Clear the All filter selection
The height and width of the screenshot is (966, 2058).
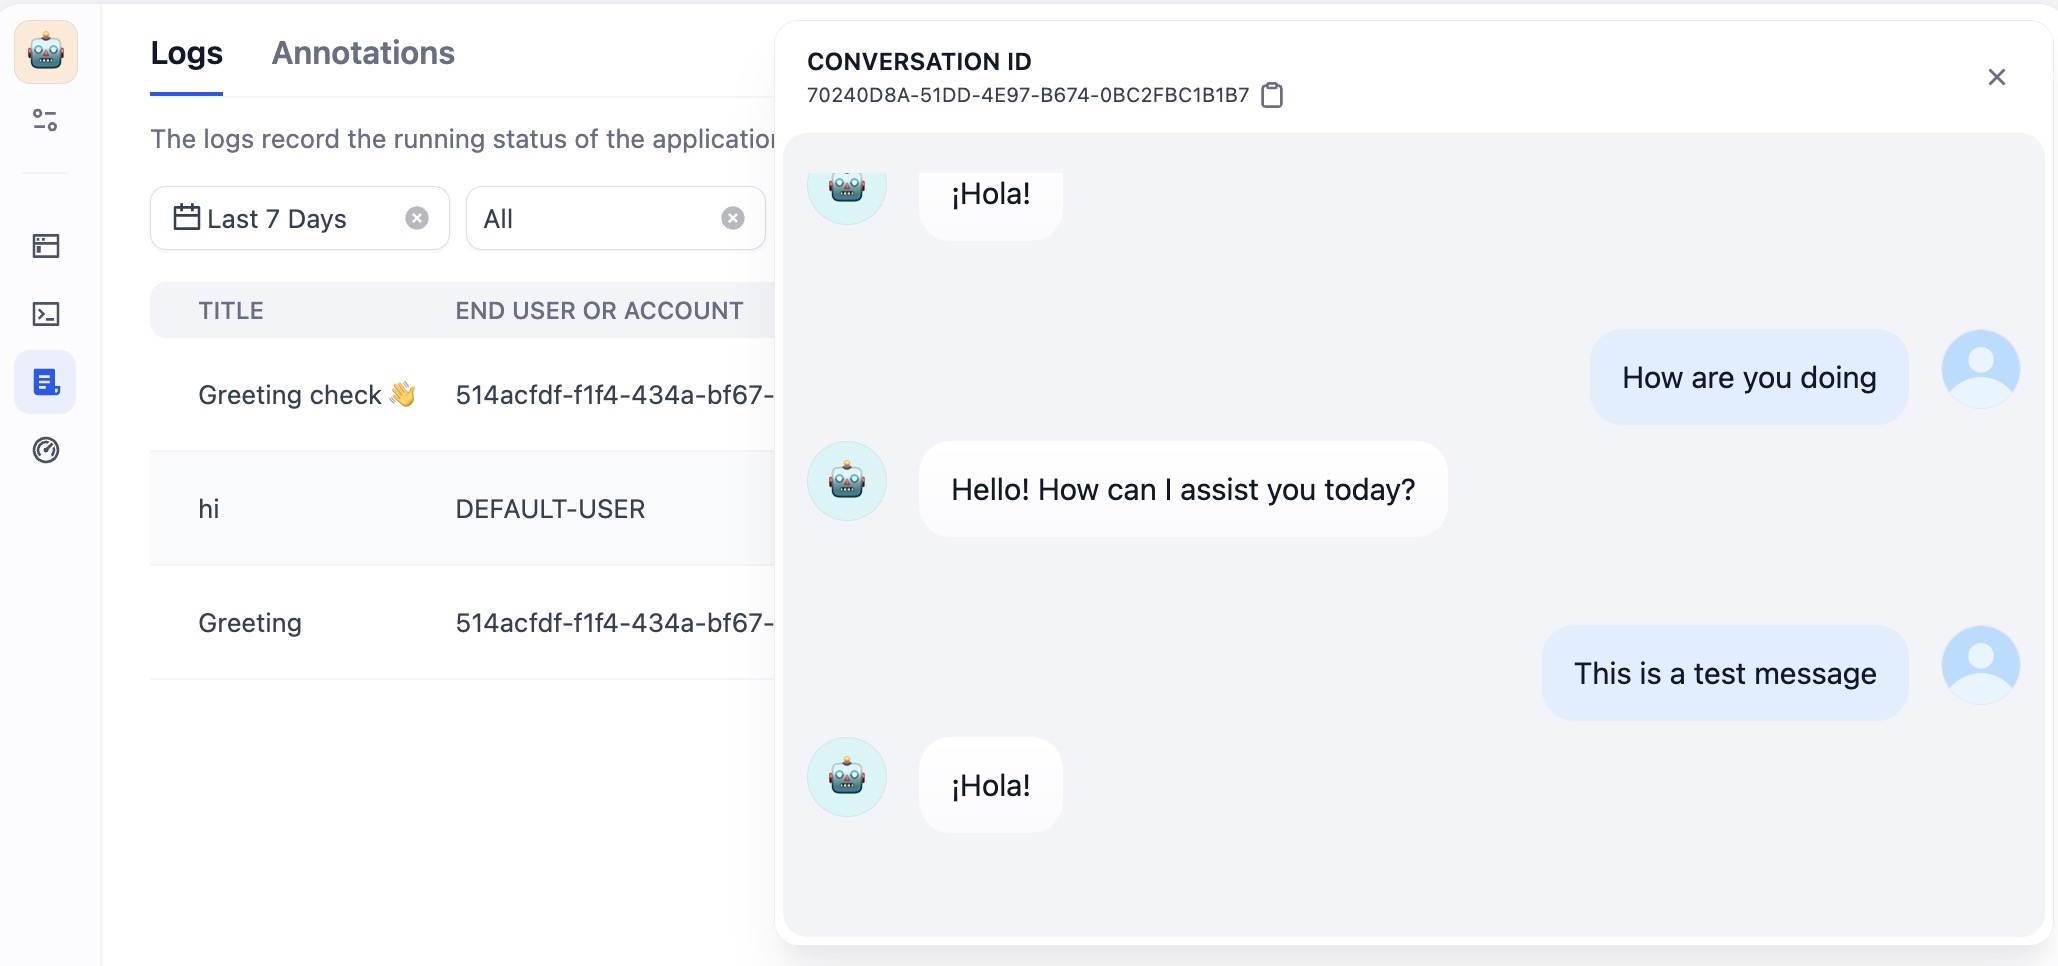733,218
